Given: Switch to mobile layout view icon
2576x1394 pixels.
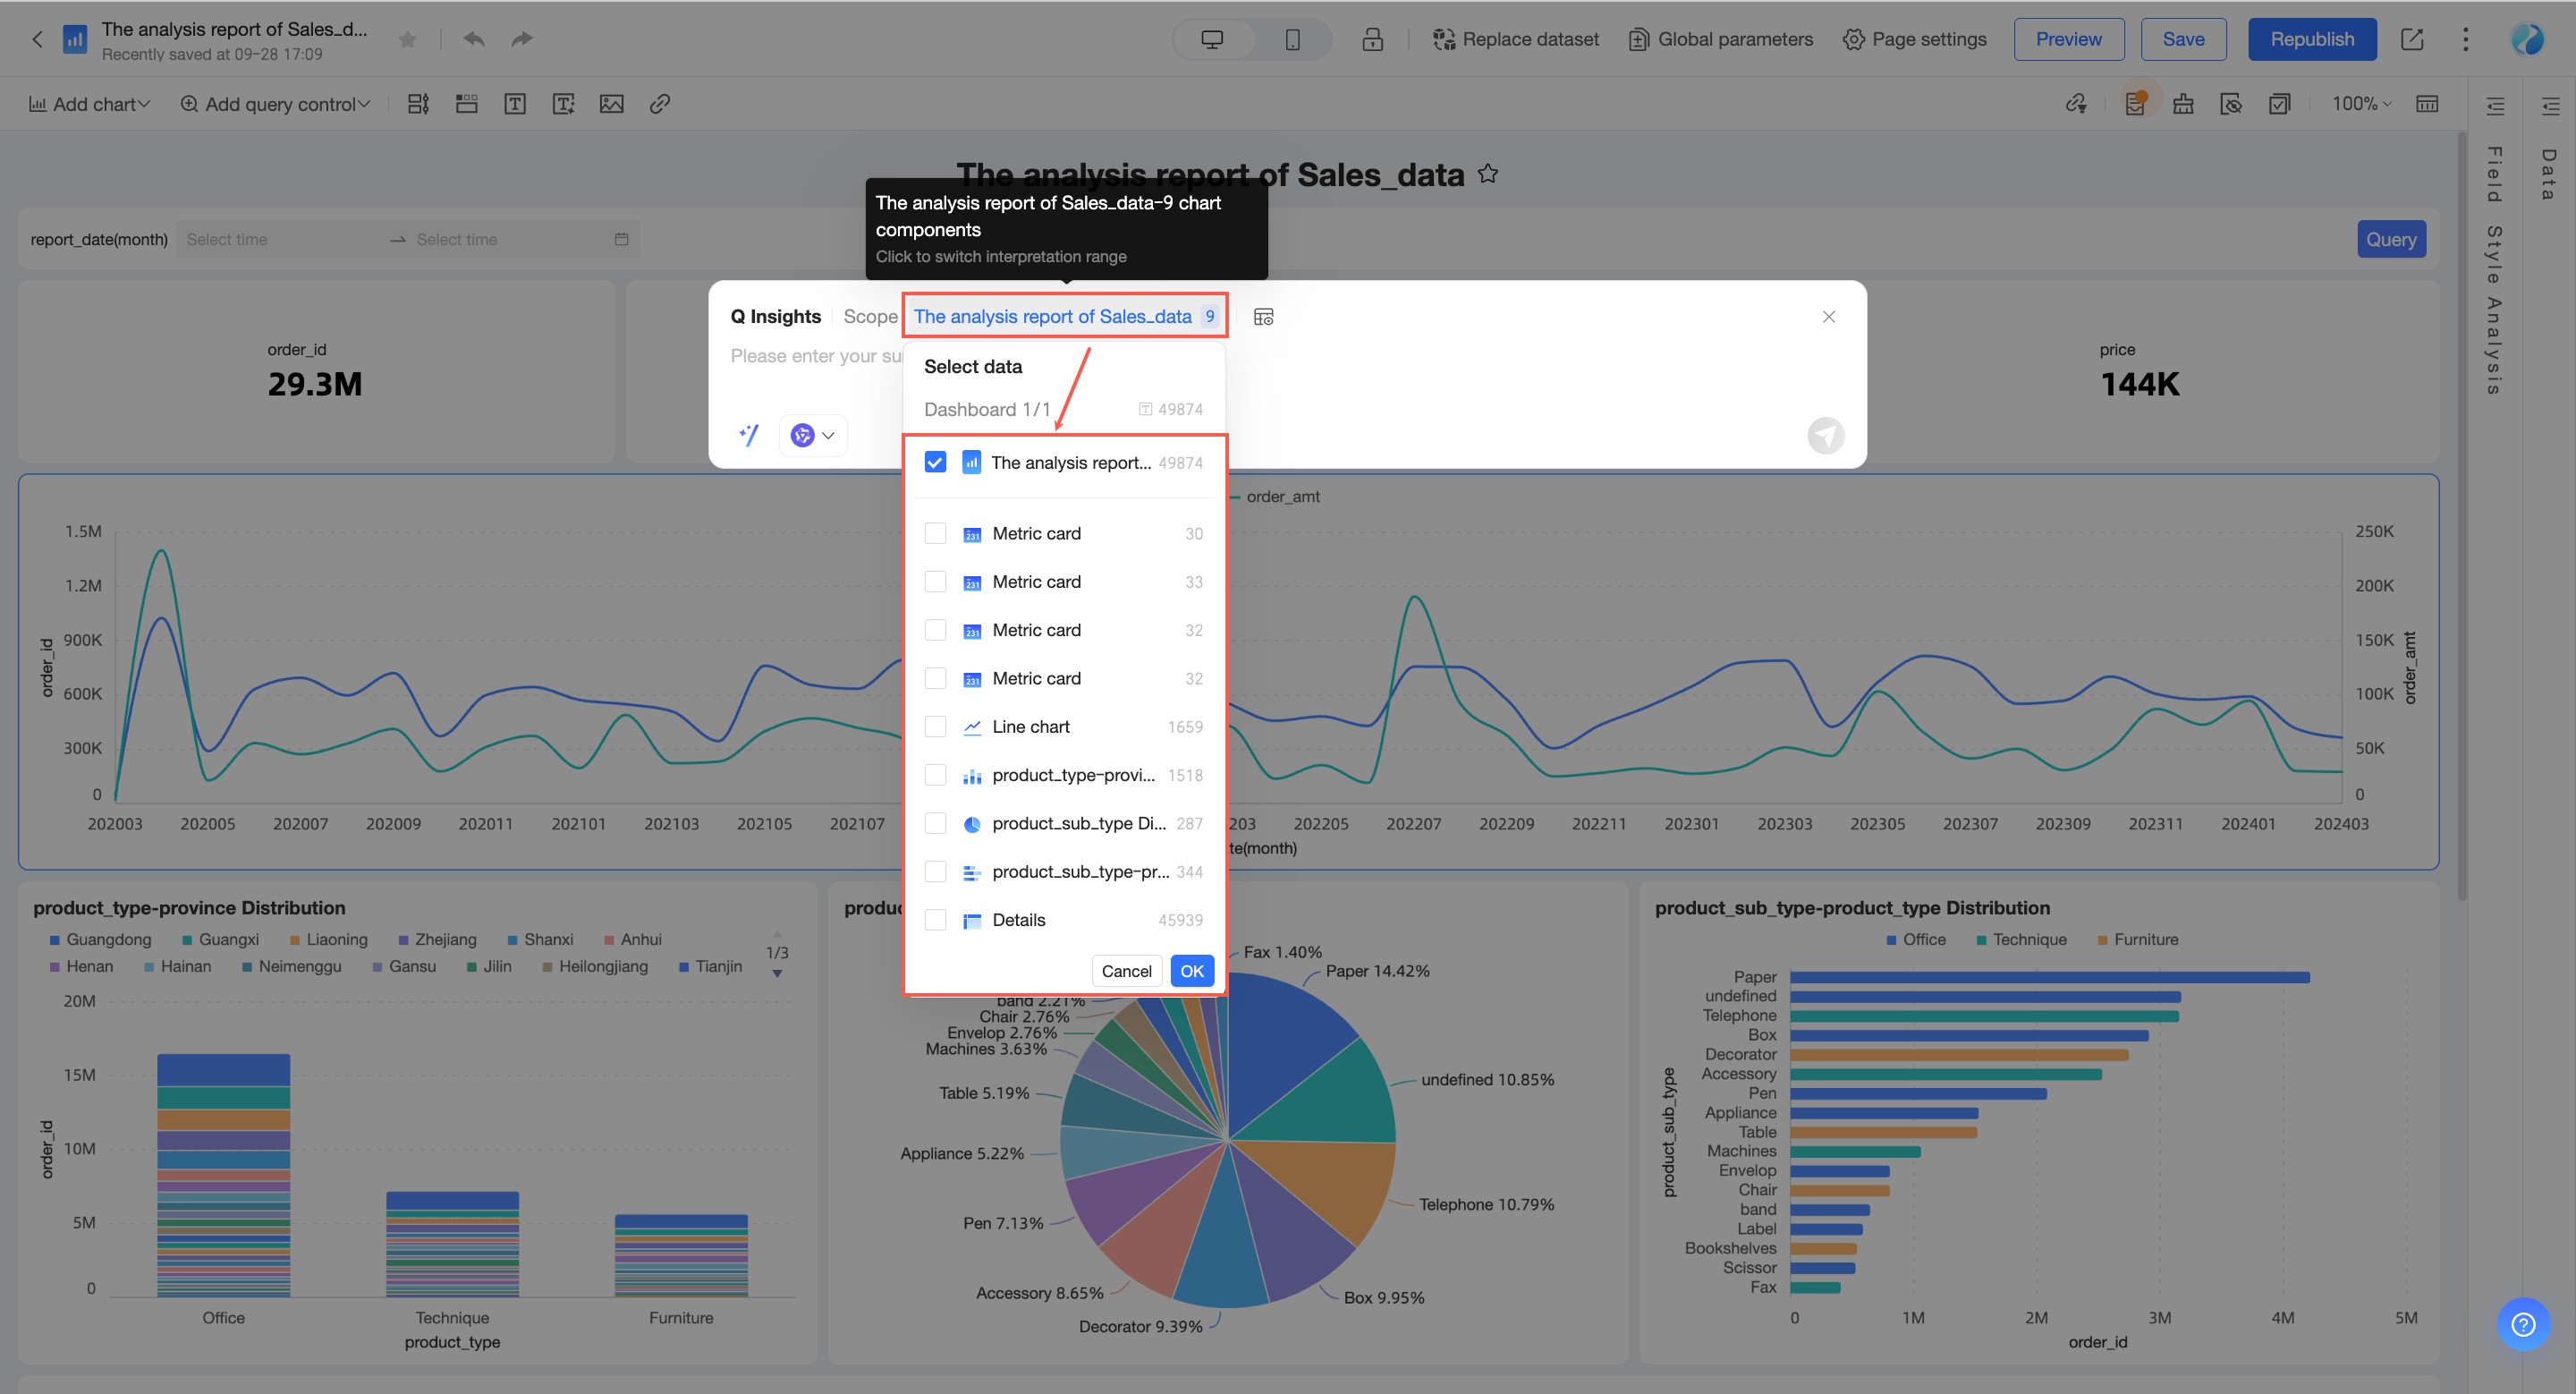Looking at the screenshot, I should click(1292, 39).
